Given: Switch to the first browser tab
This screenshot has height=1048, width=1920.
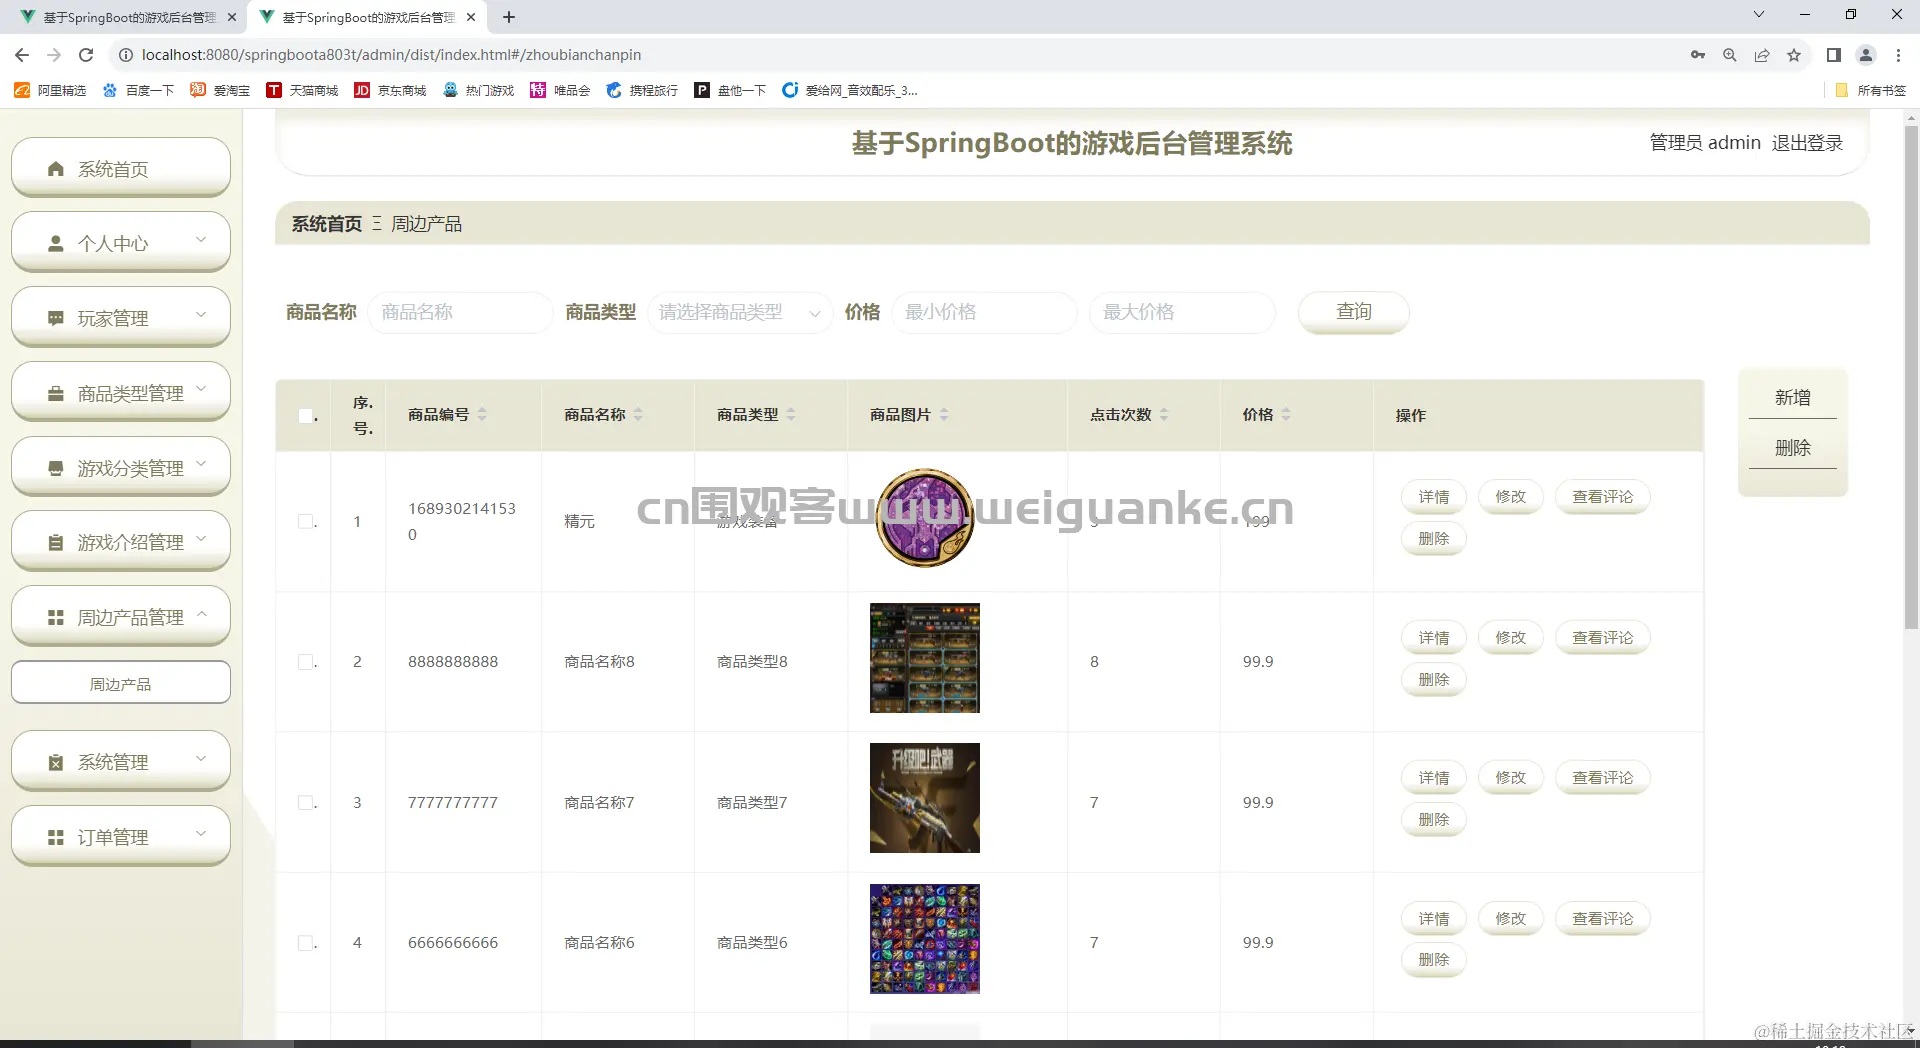Looking at the screenshot, I should click(128, 17).
